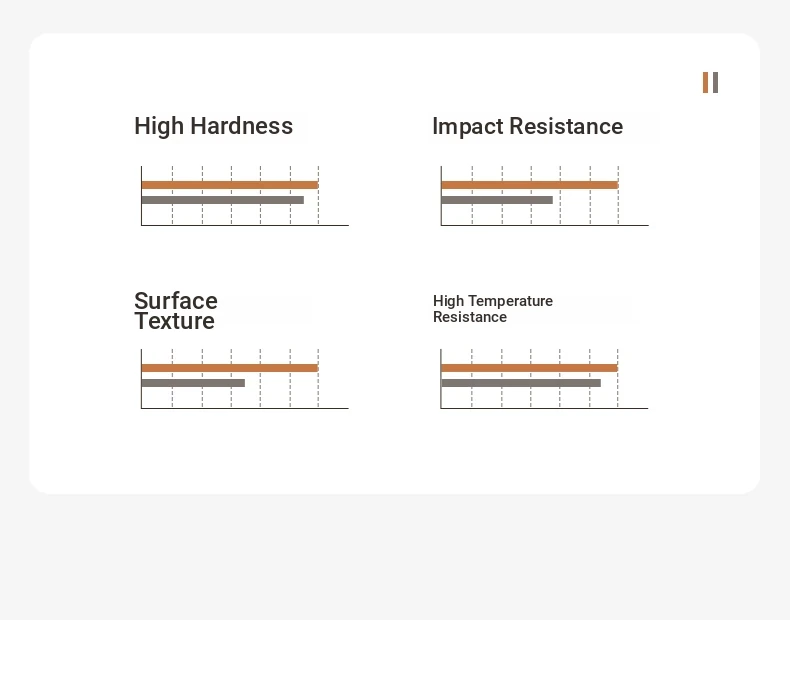Click the Surface Texture heading
Viewport: 790px width, 689px height.
tap(176, 311)
